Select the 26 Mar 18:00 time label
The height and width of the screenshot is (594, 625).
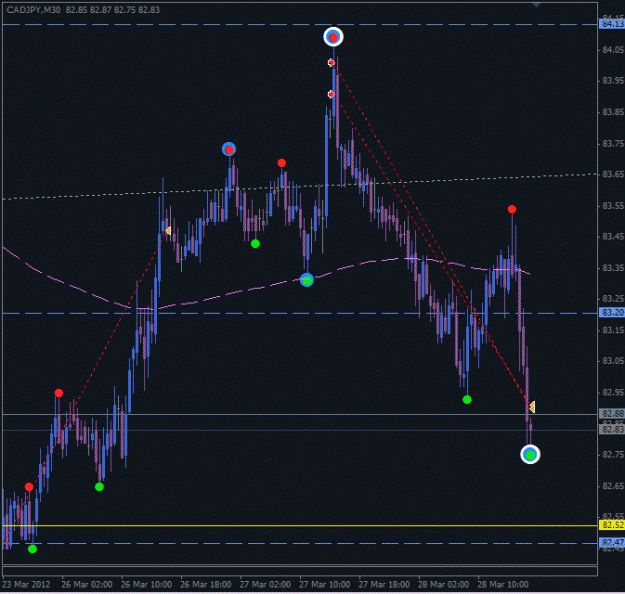click(x=206, y=584)
